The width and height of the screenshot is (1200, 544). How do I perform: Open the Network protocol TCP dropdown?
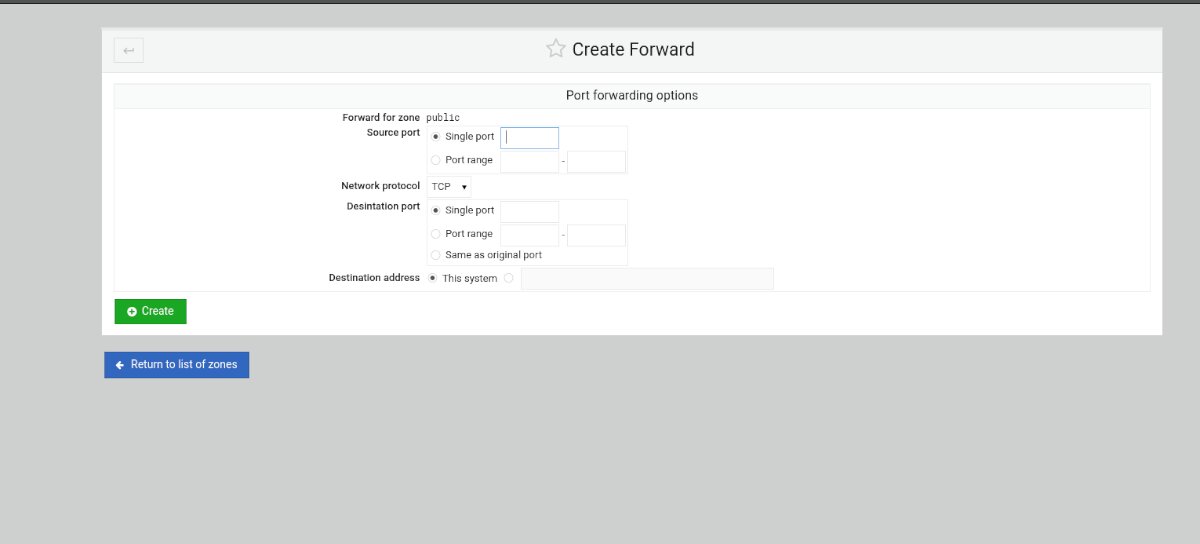click(449, 186)
